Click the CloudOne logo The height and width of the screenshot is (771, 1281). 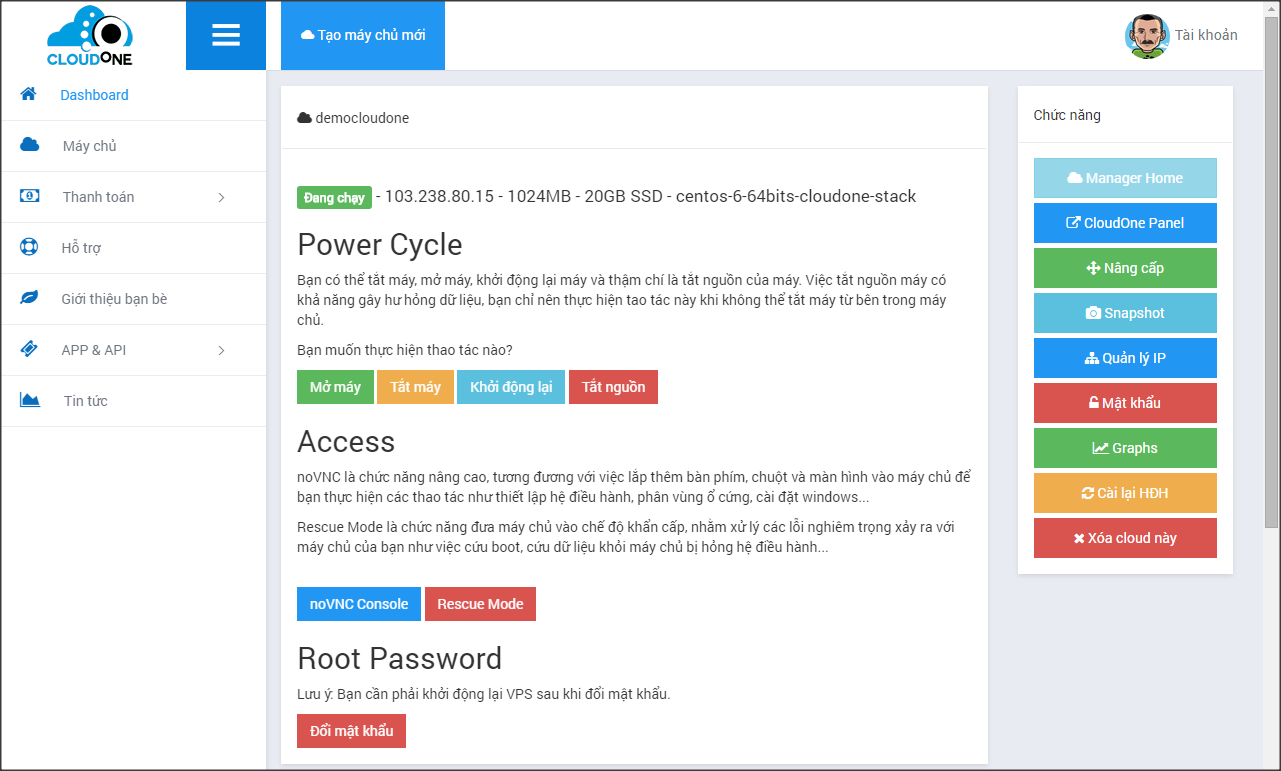90,37
